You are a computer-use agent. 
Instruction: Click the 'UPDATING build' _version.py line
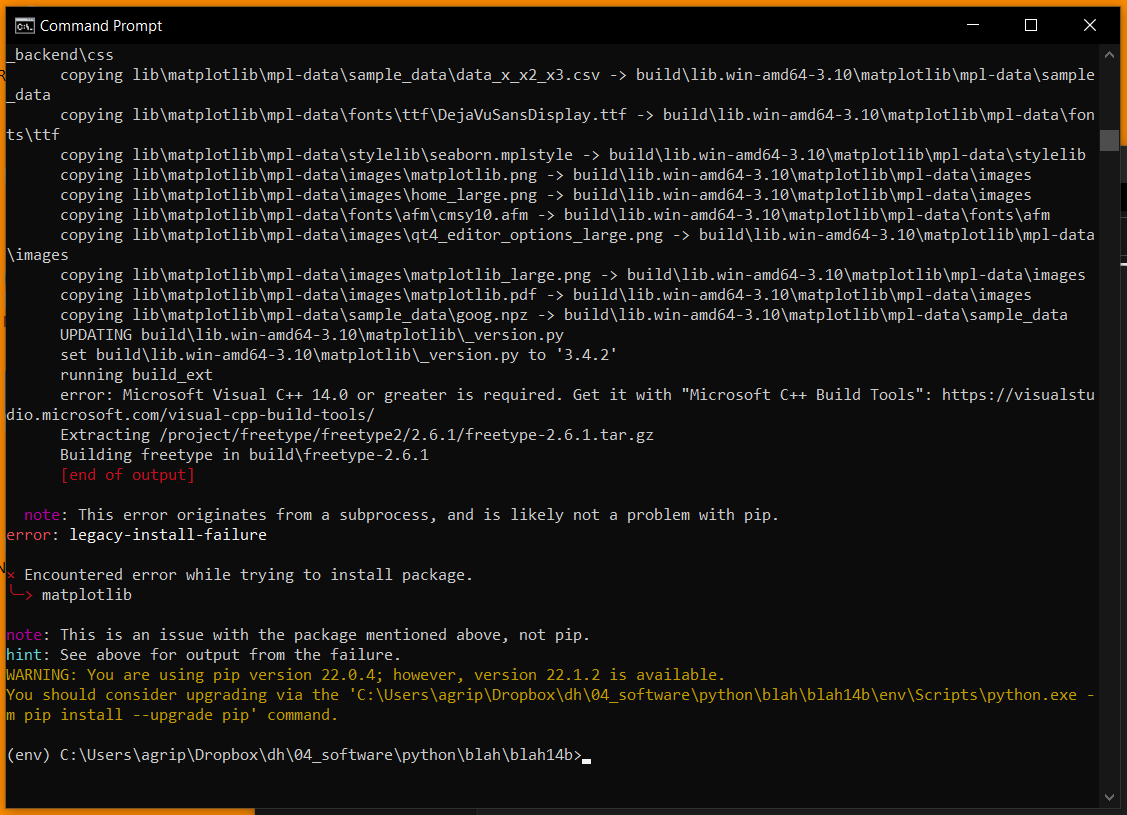[311, 335]
